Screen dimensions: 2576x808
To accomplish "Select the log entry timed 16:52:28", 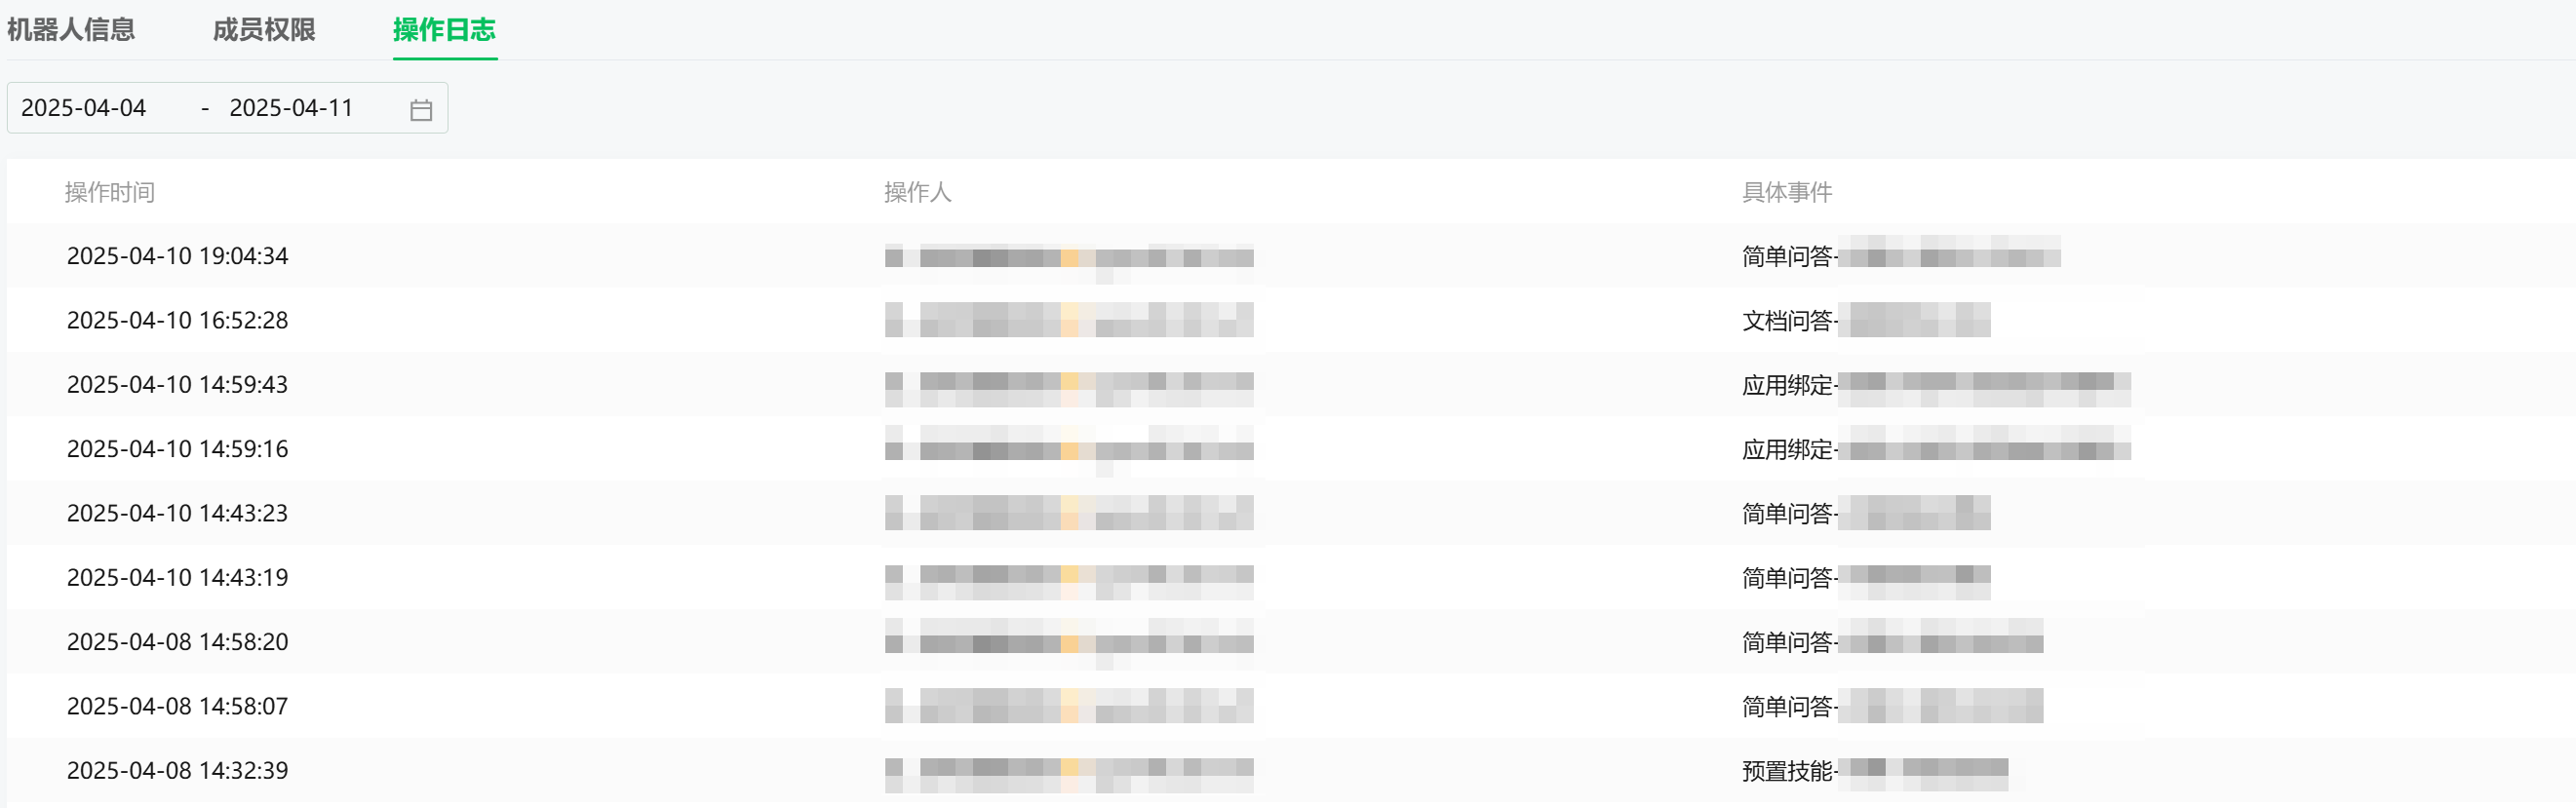I will [x=177, y=320].
